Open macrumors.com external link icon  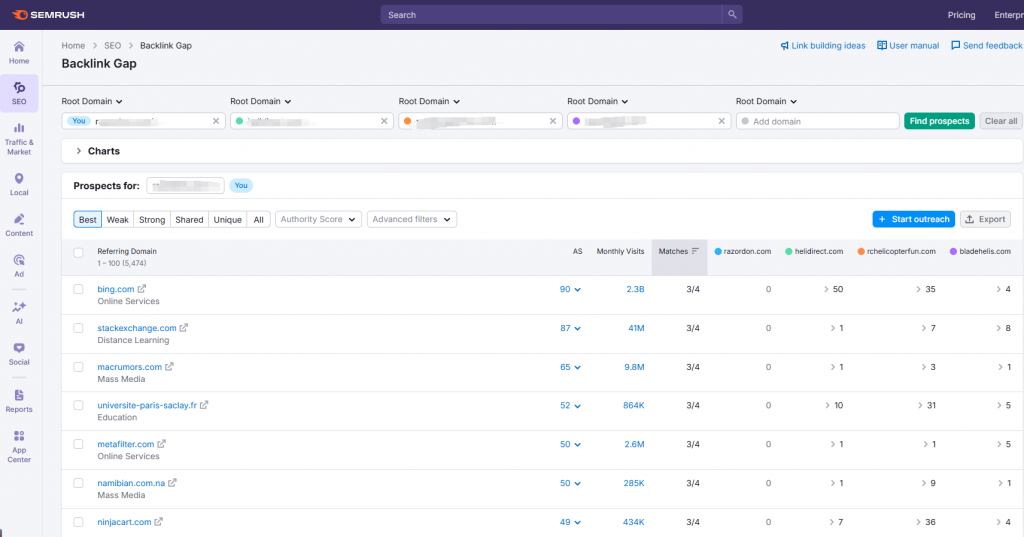tap(169, 366)
